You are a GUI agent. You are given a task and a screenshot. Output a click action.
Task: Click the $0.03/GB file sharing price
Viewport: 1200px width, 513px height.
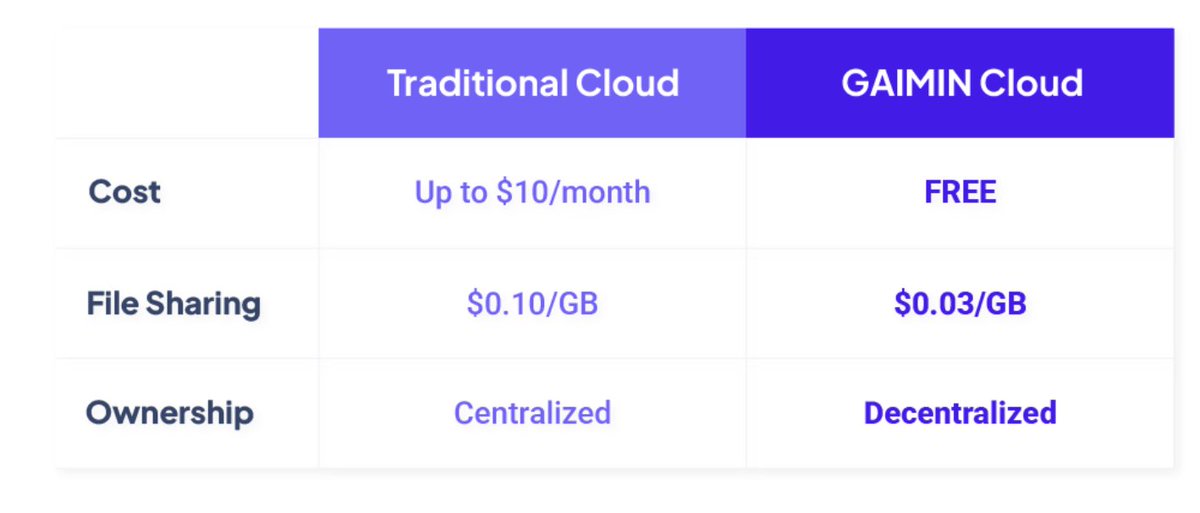coord(960,303)
